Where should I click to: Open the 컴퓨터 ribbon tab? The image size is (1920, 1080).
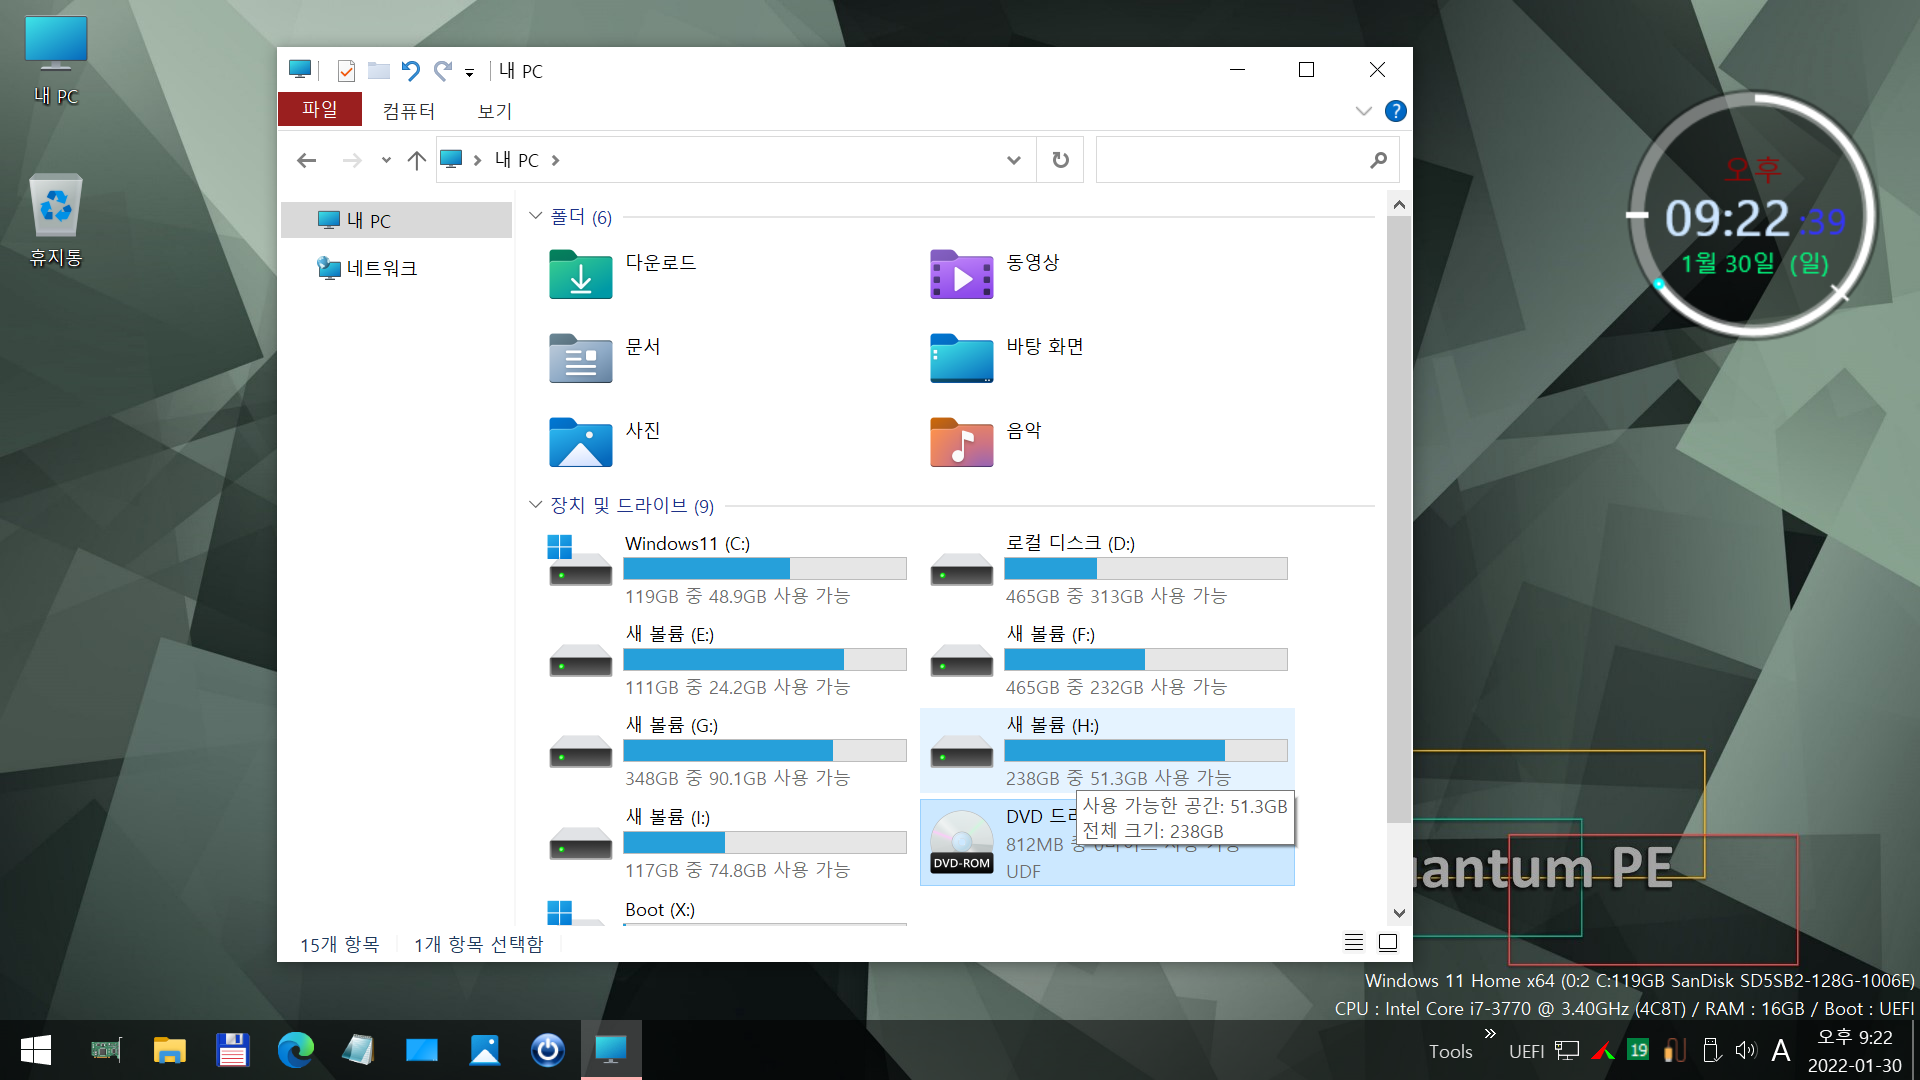click(x=409, y=111)
